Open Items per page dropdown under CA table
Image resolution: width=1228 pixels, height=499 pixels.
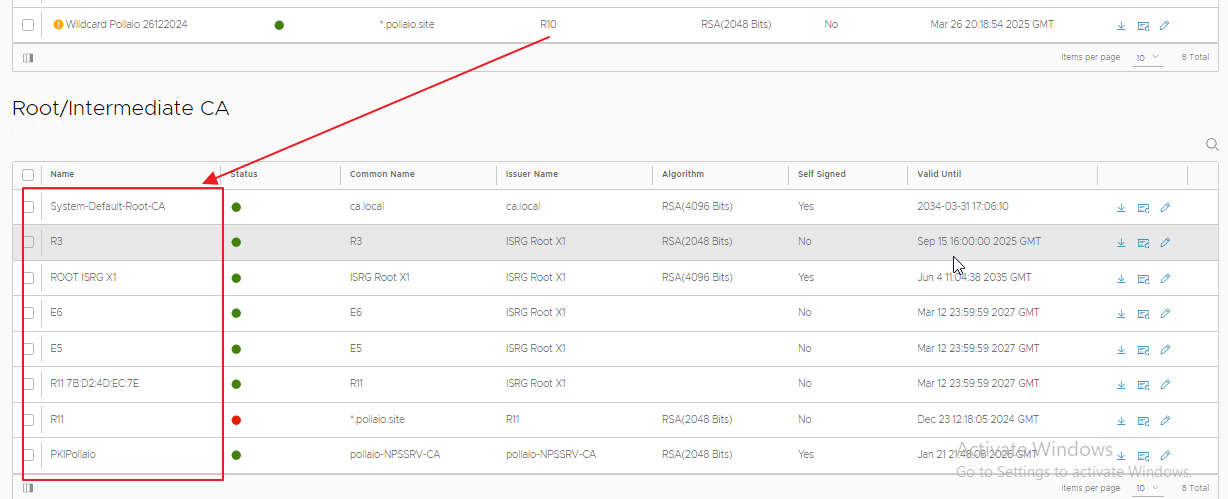click(1147, 488)
